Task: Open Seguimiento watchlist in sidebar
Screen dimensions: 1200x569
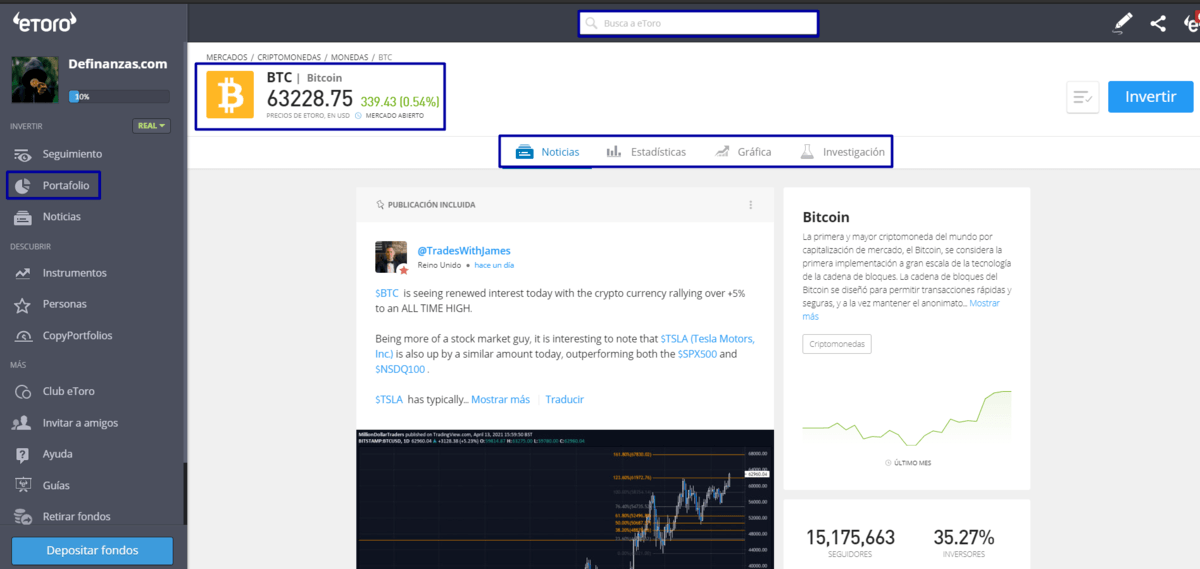Action: tap(72, 154)
